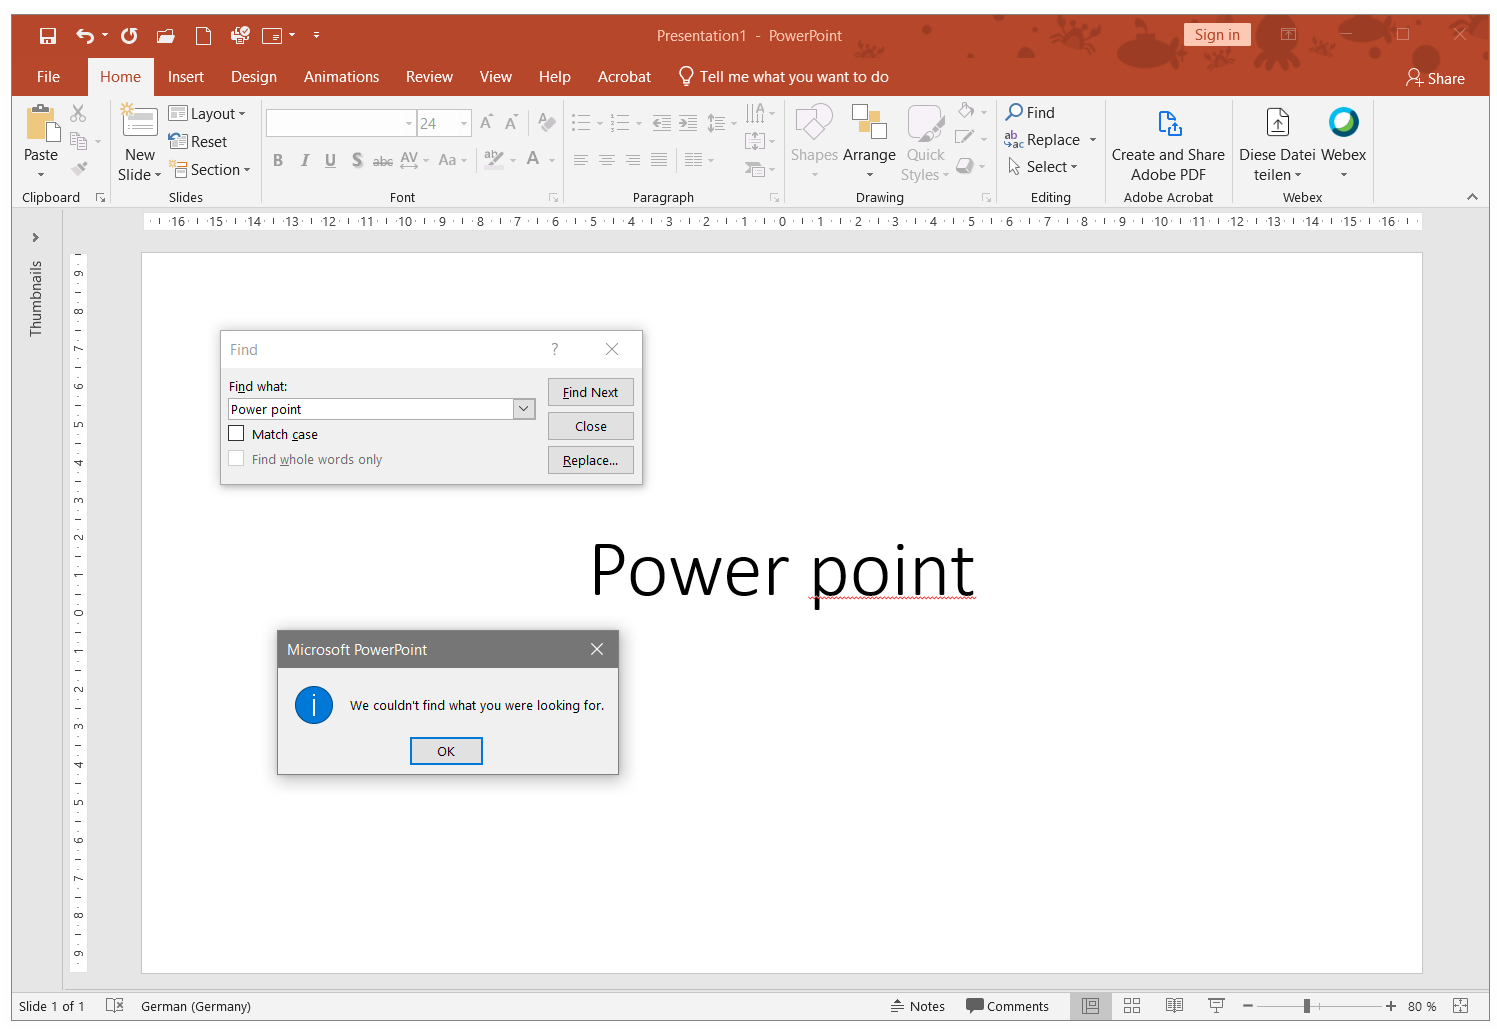Undo the last action in the quick access toolbar
Screen dimensions: 1497x1035
85,36
